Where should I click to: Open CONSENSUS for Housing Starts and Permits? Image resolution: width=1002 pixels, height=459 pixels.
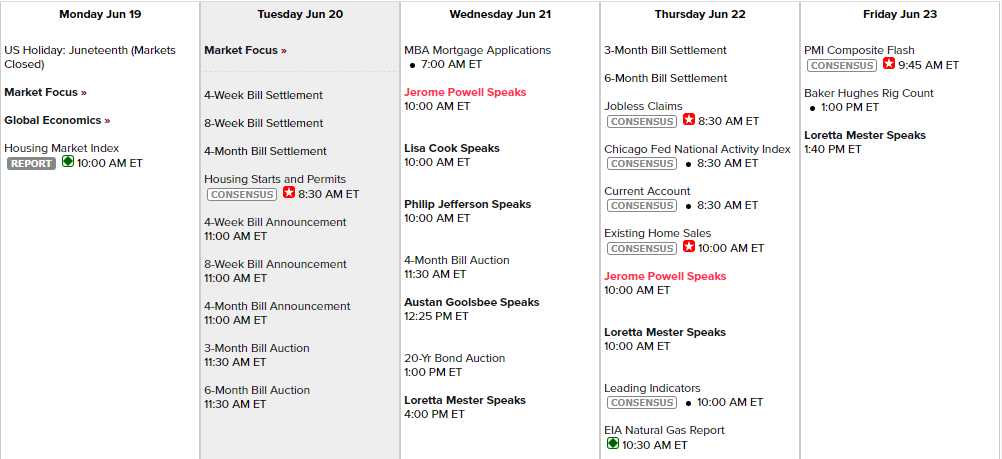[241, 194]
